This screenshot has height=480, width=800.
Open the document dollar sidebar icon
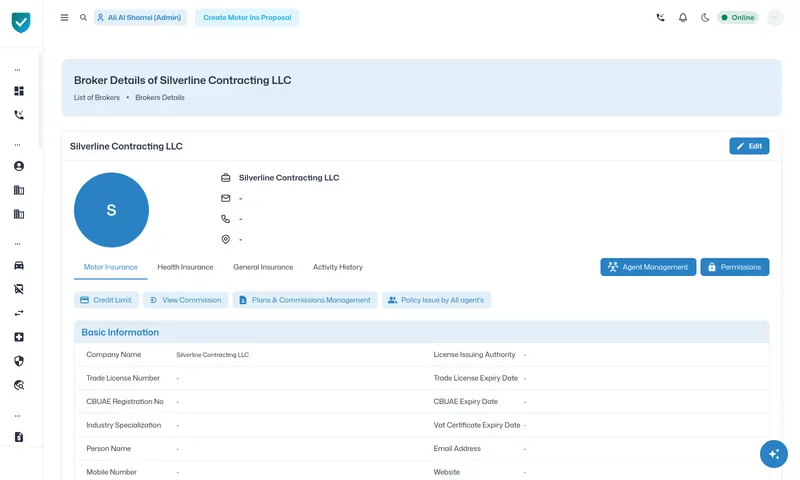pos(19,437)
